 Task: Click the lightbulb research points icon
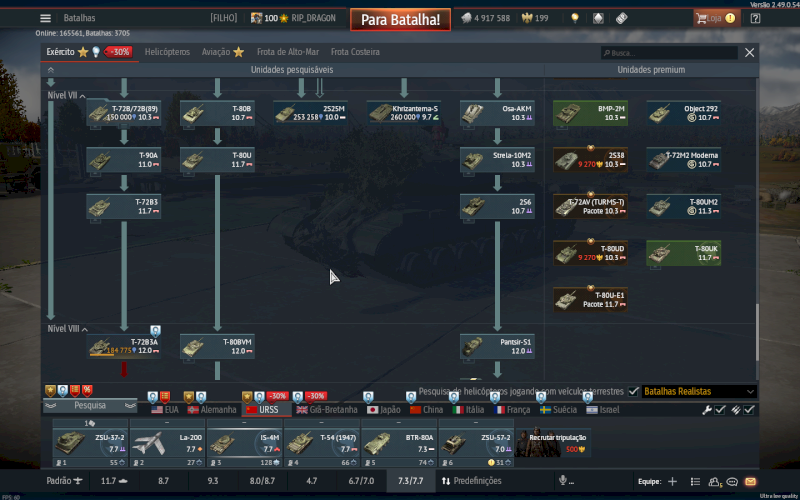[x=574, y=18]
